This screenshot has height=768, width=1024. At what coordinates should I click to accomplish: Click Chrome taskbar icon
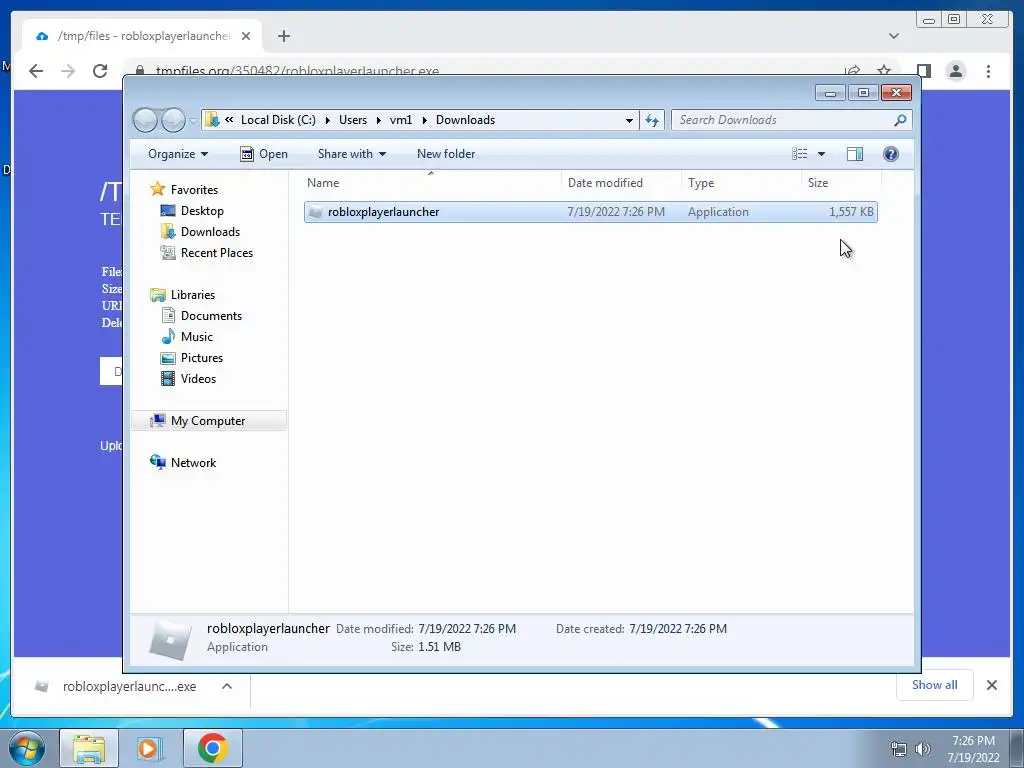pos(213,748)
